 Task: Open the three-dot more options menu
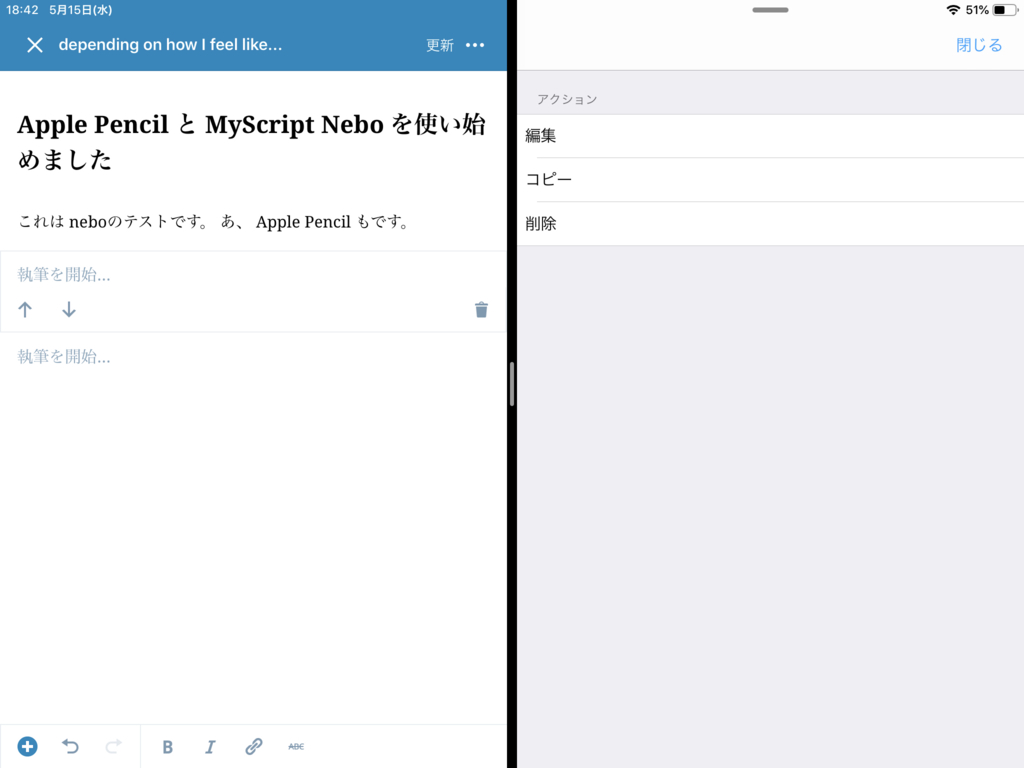coord(475,45)
